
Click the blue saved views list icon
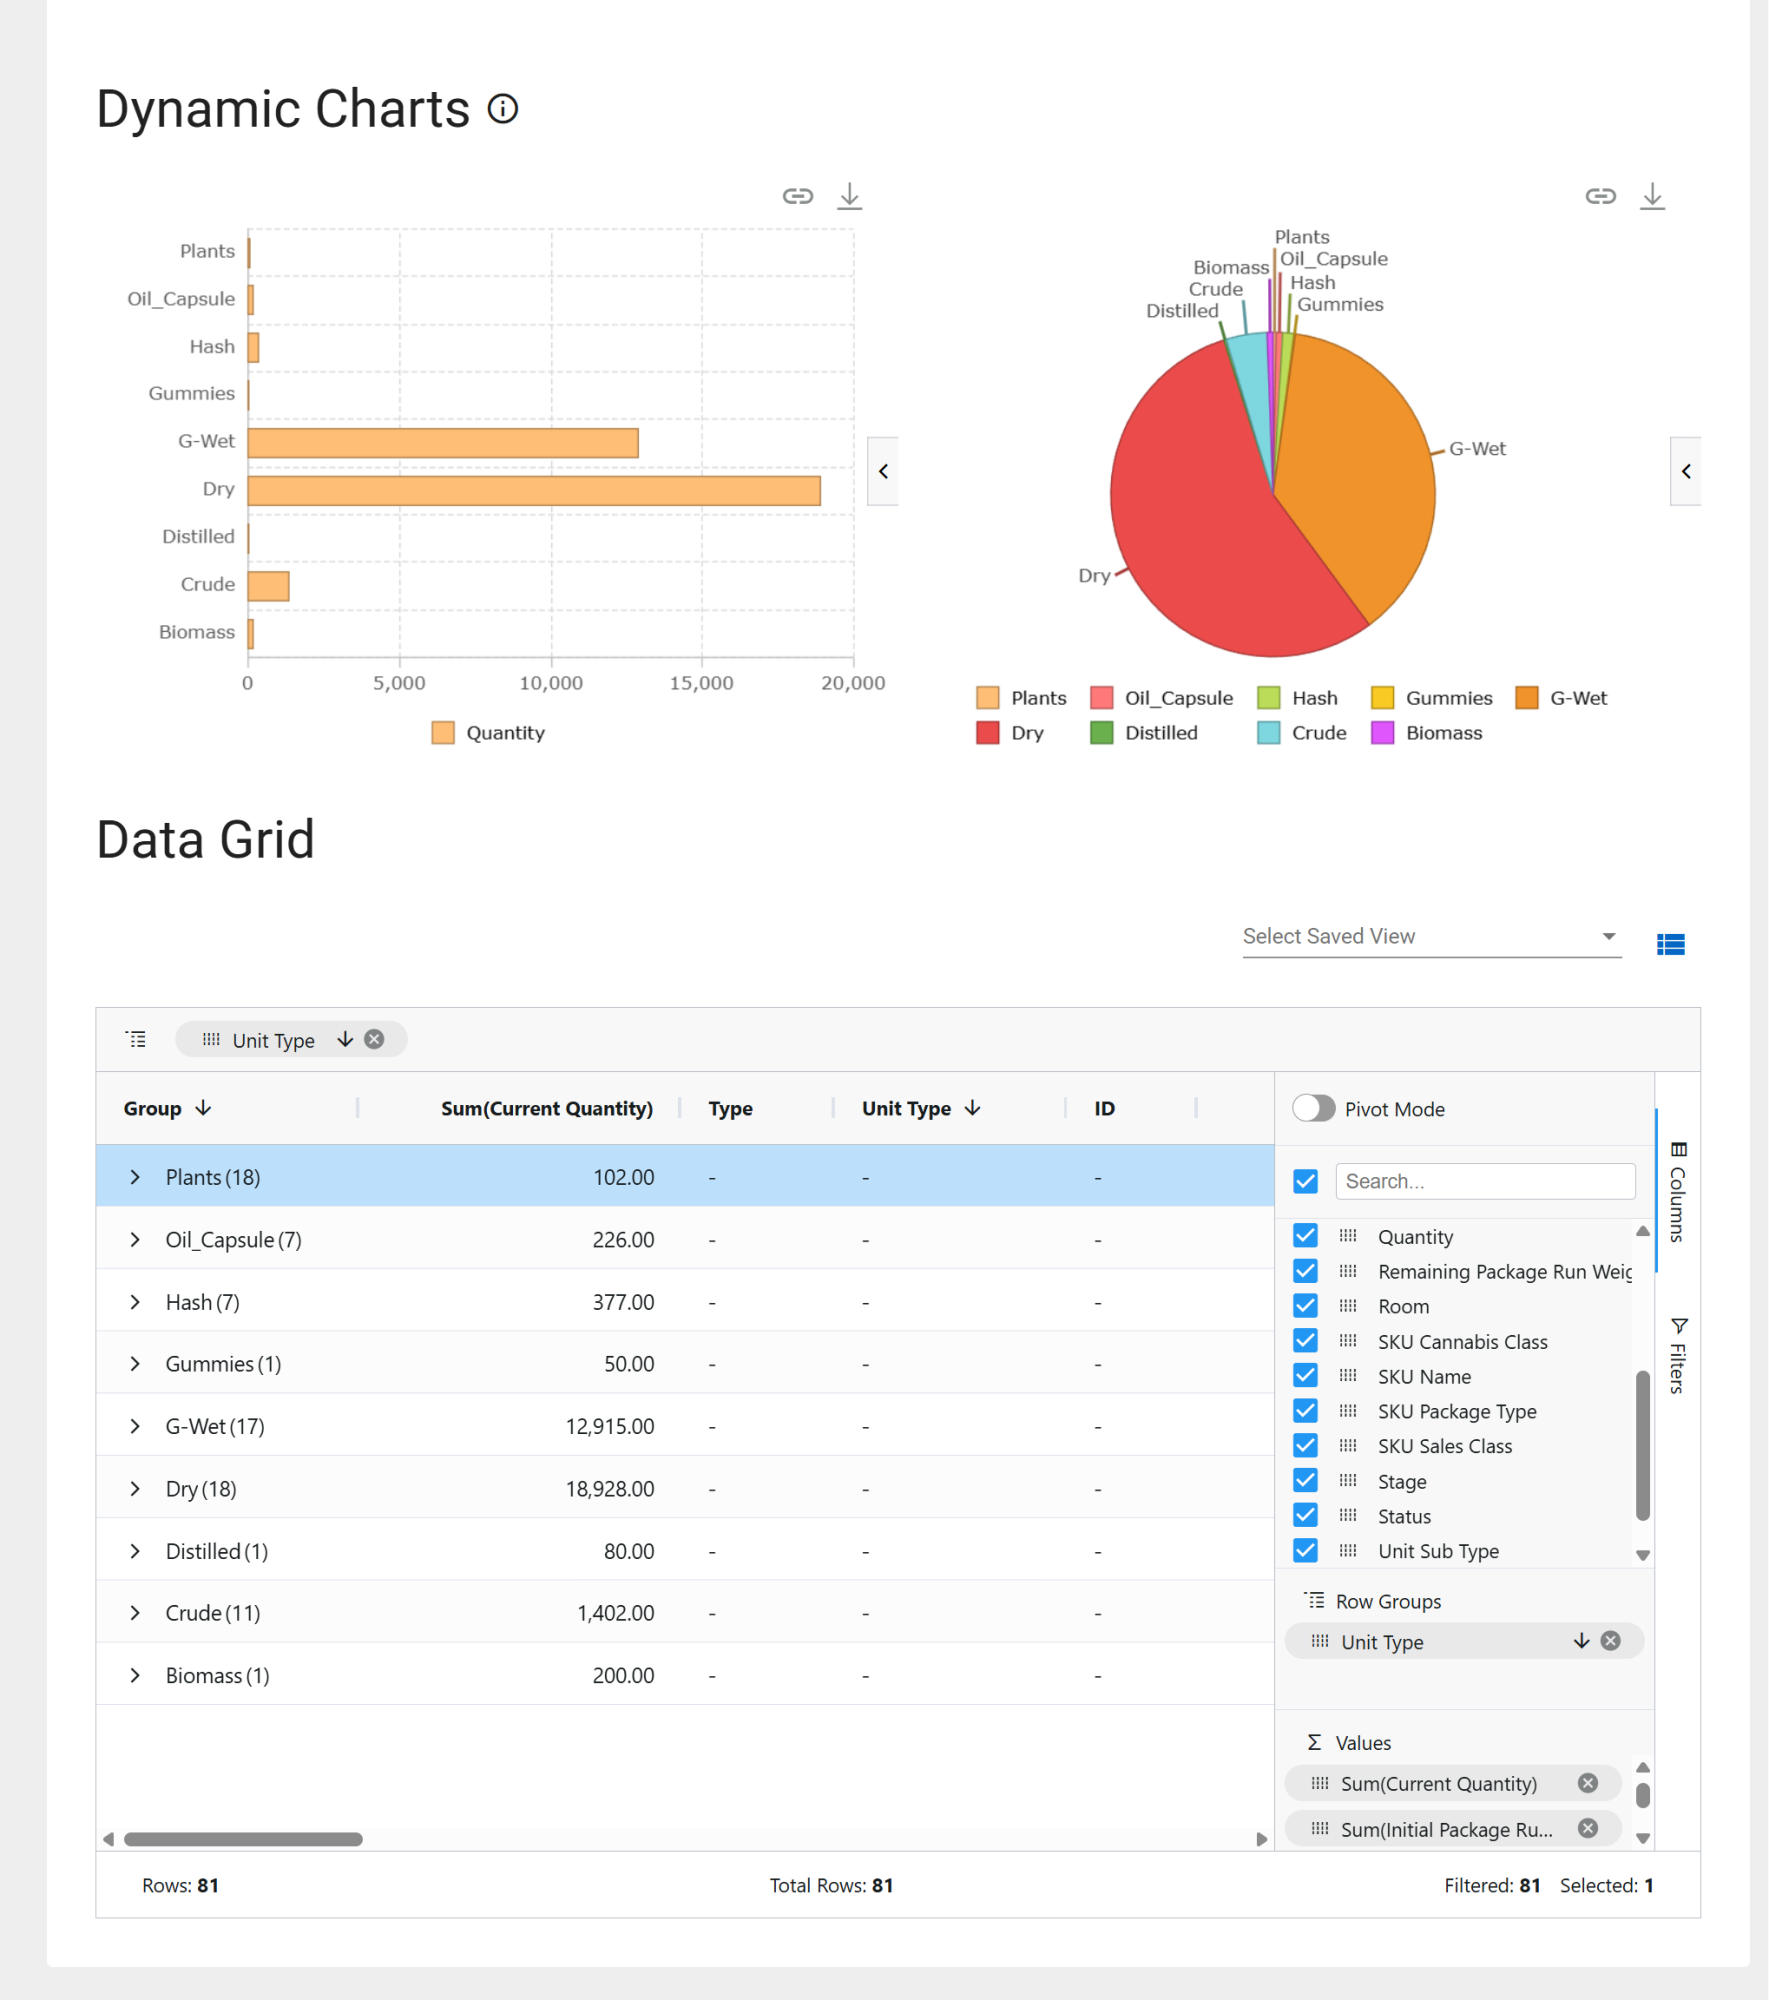pos(1670,944)
